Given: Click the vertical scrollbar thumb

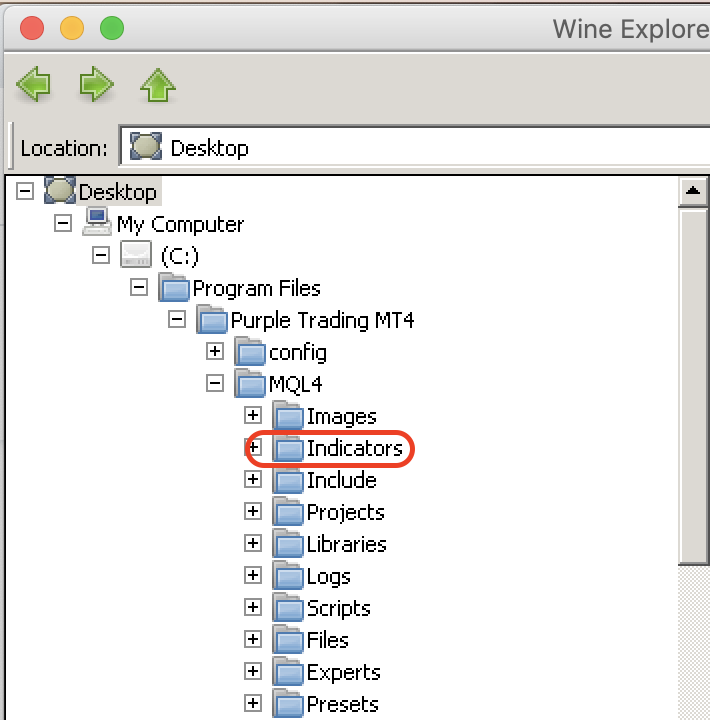Looking at the screenshot, I should (693, 385).
